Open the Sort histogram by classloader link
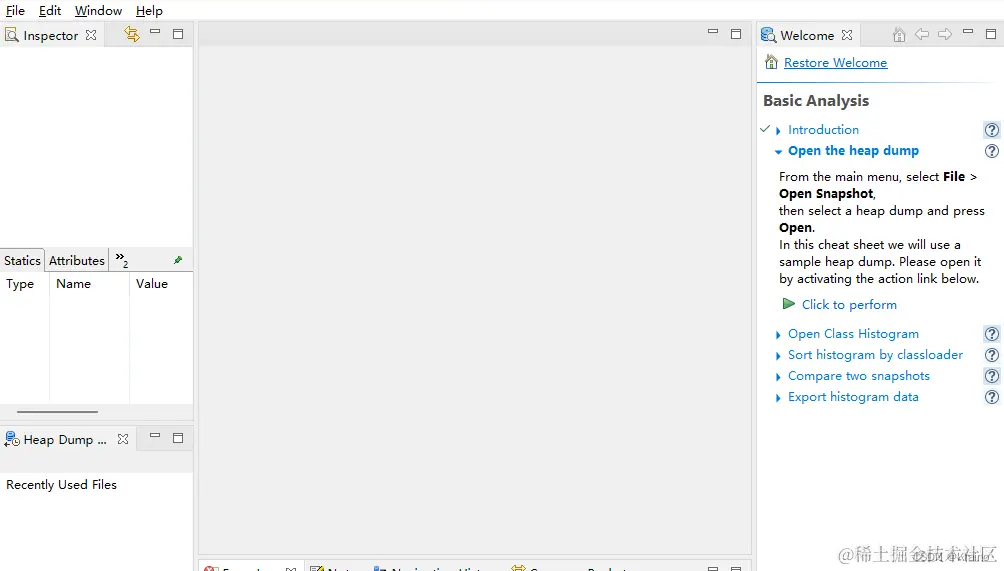1004x571 pixels. 875,355
